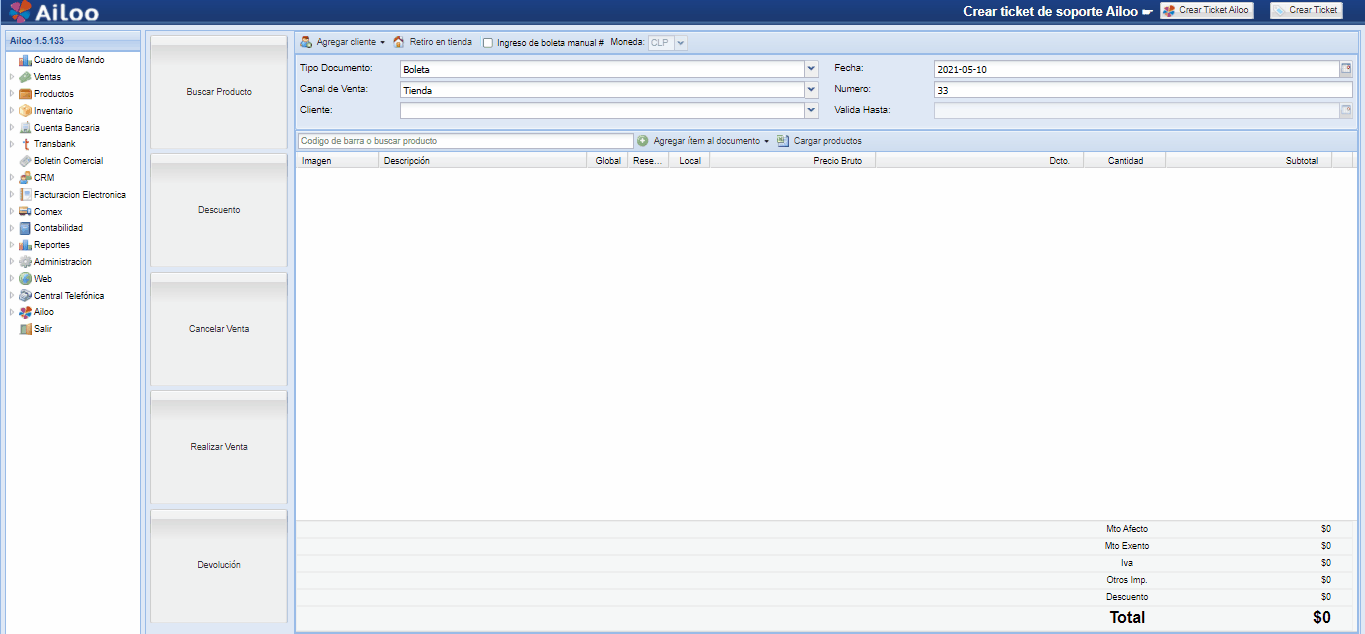
Task: Click the Descuento button
Action: [219, 210]
